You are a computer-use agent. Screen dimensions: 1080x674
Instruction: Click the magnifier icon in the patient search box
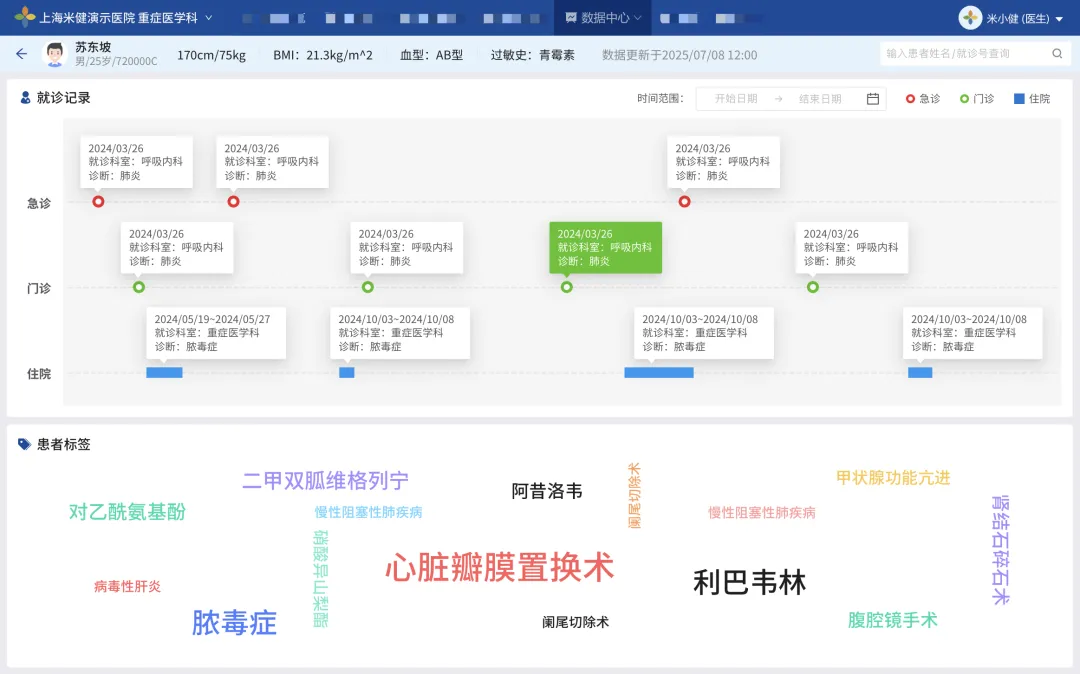tap(1057, 54)
